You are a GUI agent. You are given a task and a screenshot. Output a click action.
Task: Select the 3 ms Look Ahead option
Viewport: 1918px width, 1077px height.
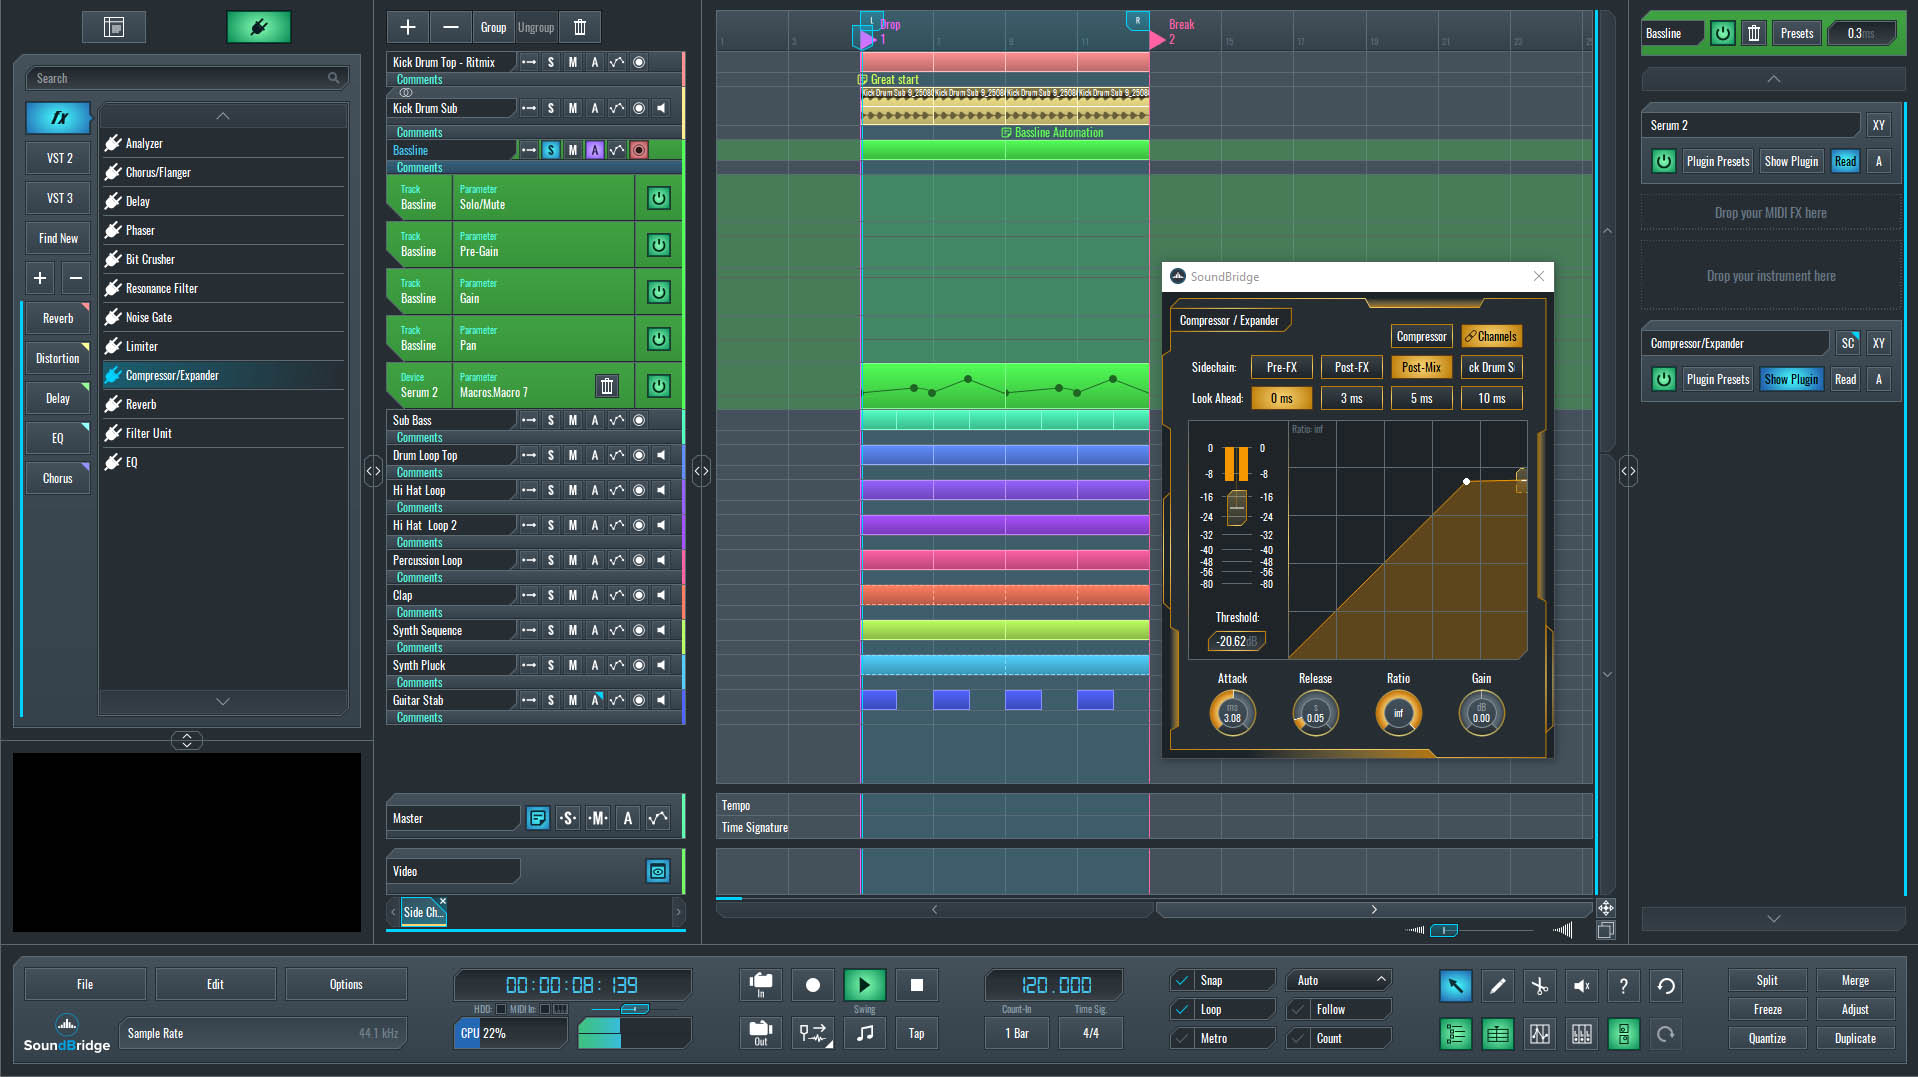coord(1351,398)
